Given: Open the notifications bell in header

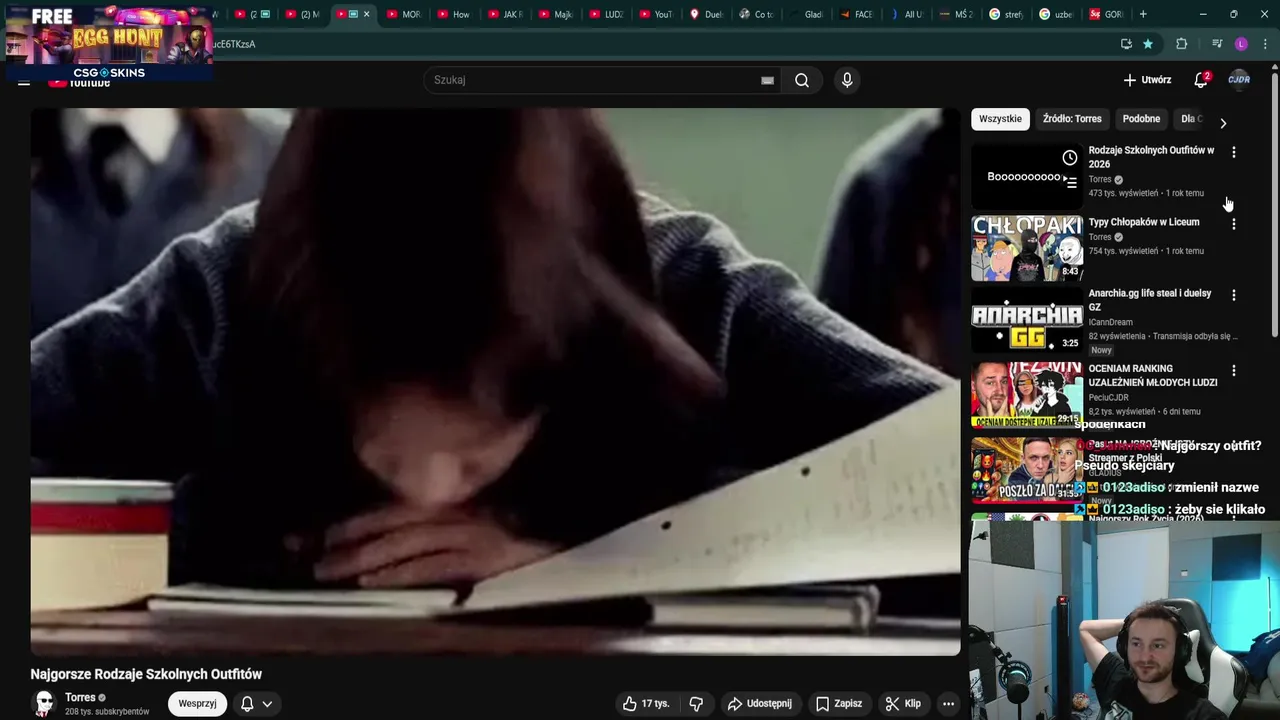Looking at the screenshot, I should click(1201, 80).
